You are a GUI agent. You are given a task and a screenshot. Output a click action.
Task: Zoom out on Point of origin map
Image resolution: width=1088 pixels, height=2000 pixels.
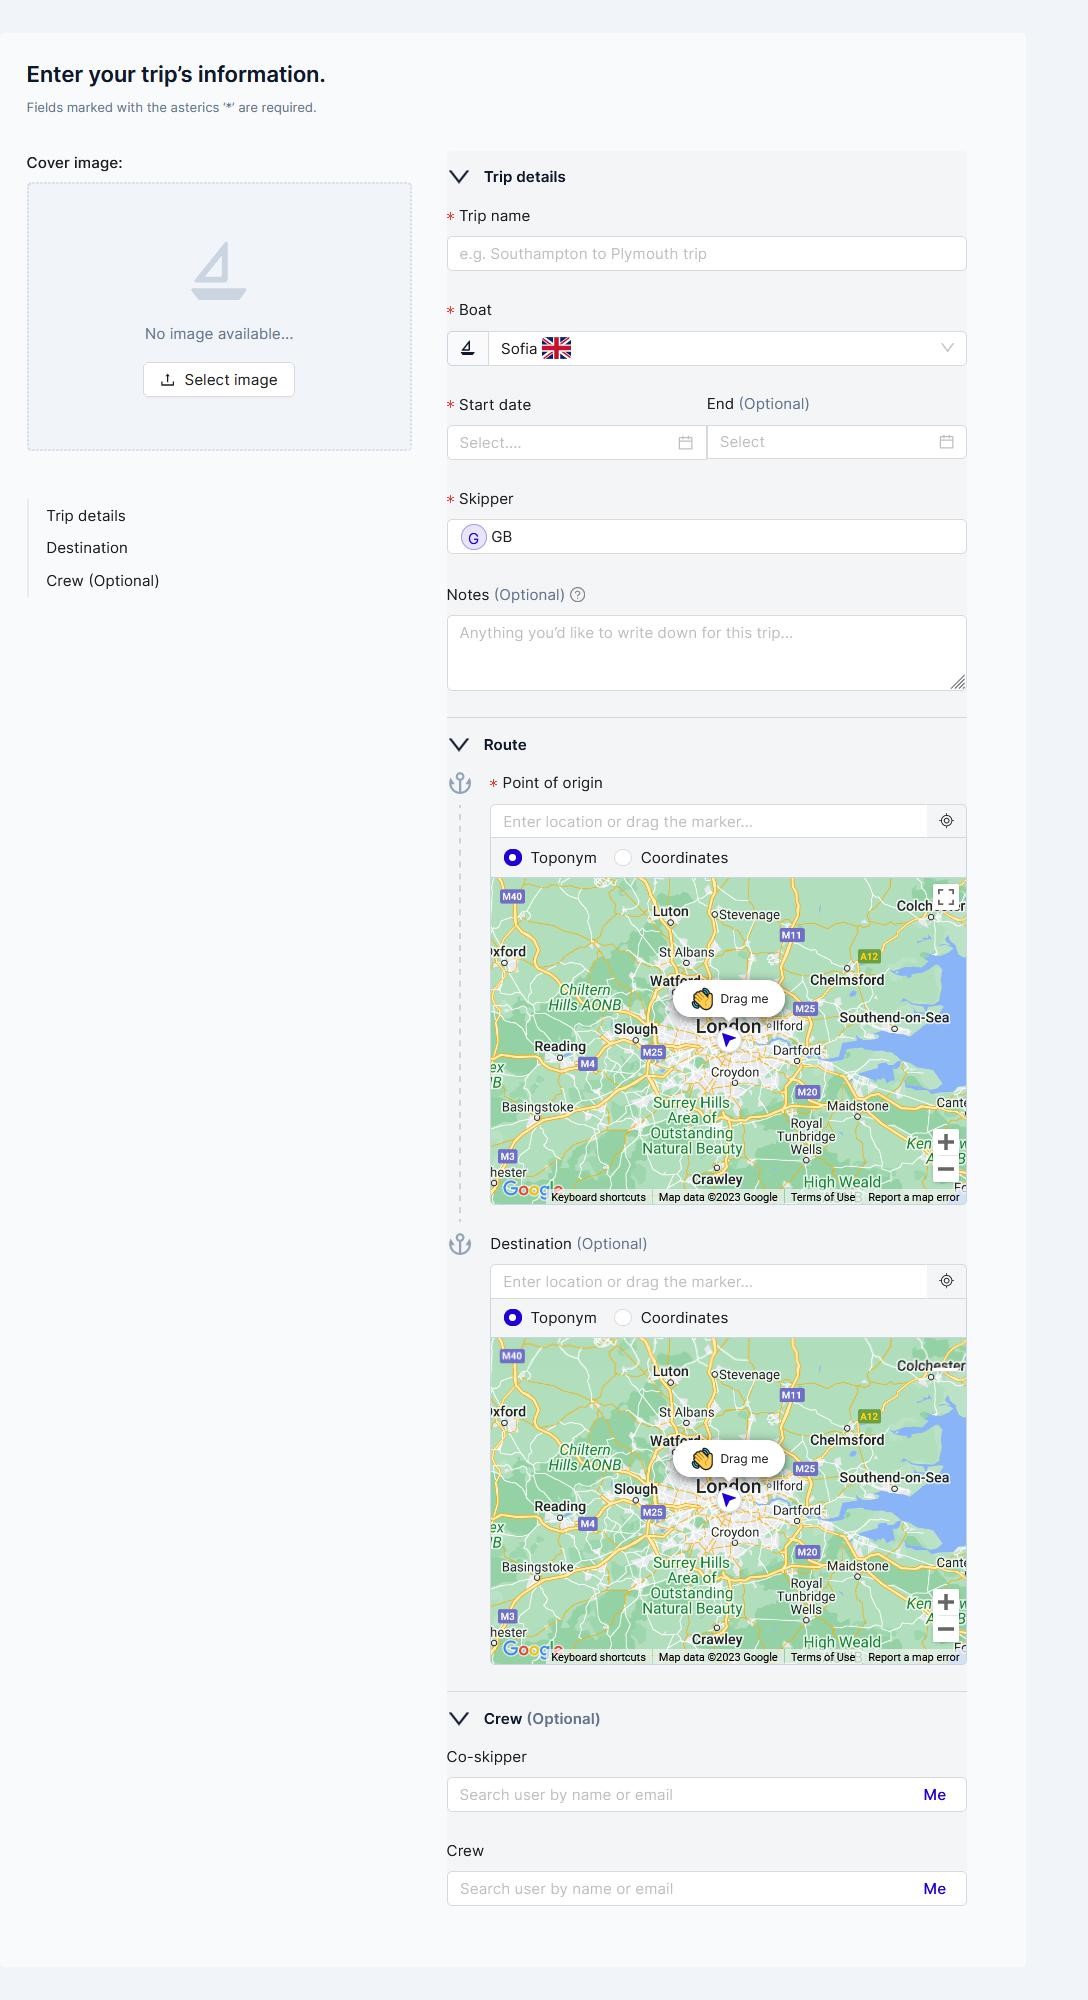pyautogui.click(x=945, y=1169)
